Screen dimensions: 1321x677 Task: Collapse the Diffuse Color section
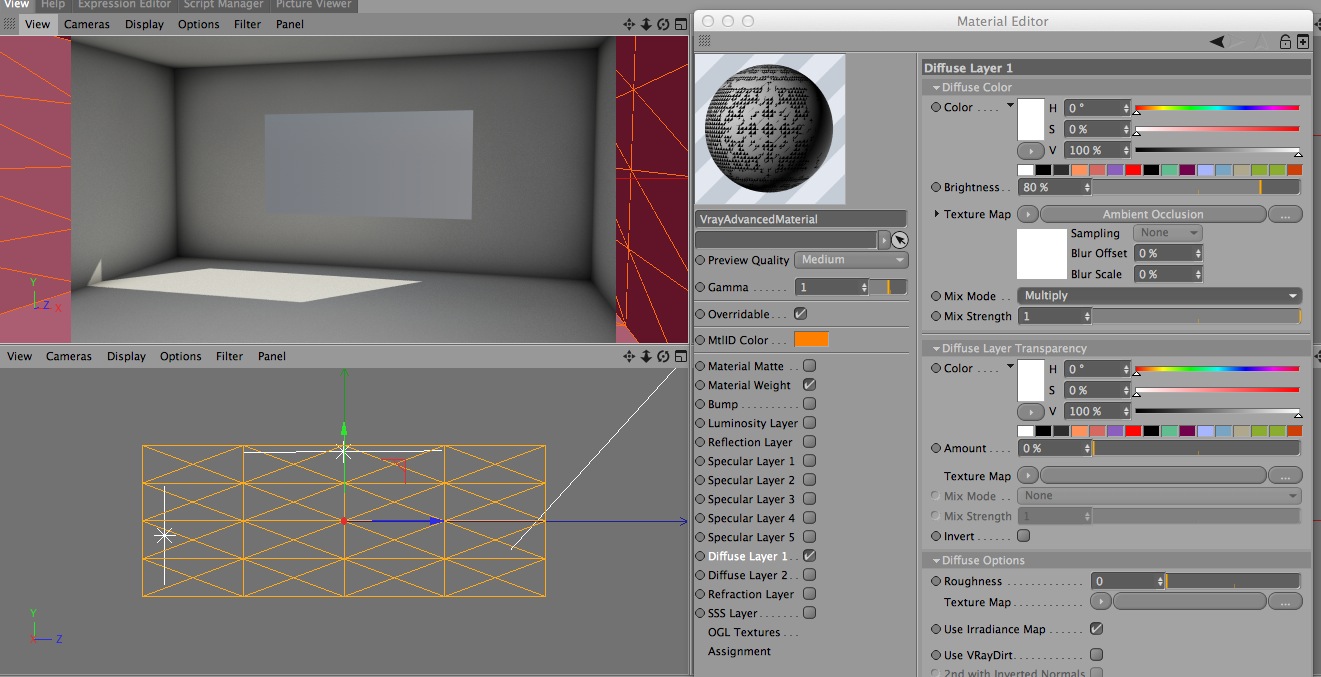pos(936,88)
